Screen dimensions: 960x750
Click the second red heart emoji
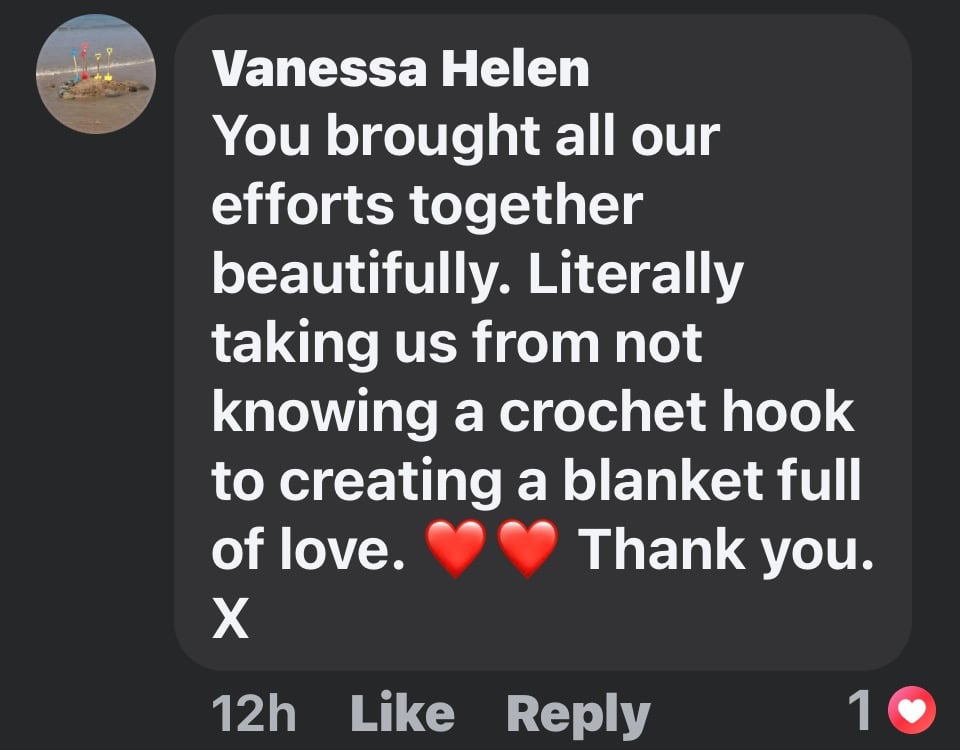(x=527, y=550)
